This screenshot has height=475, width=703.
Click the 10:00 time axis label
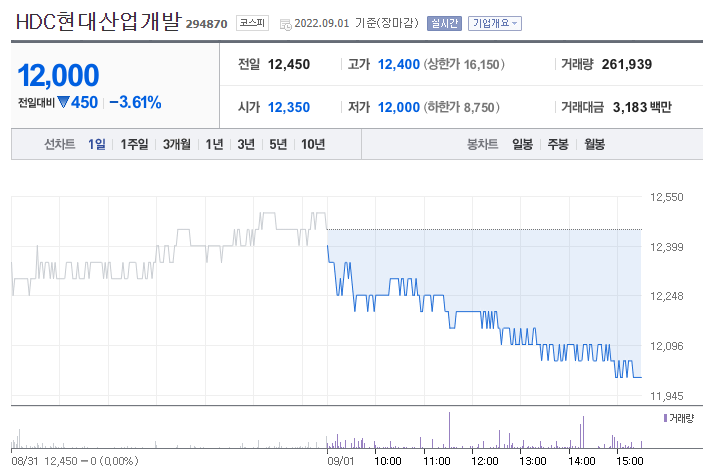click(x=388, y=461)
